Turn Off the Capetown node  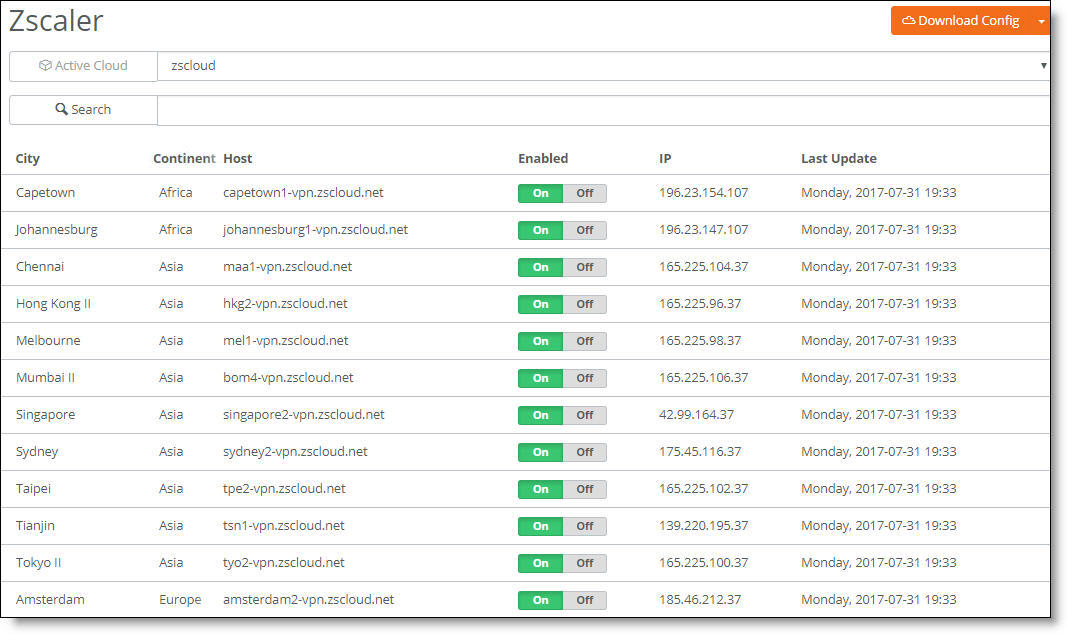[x=585, y=193]
